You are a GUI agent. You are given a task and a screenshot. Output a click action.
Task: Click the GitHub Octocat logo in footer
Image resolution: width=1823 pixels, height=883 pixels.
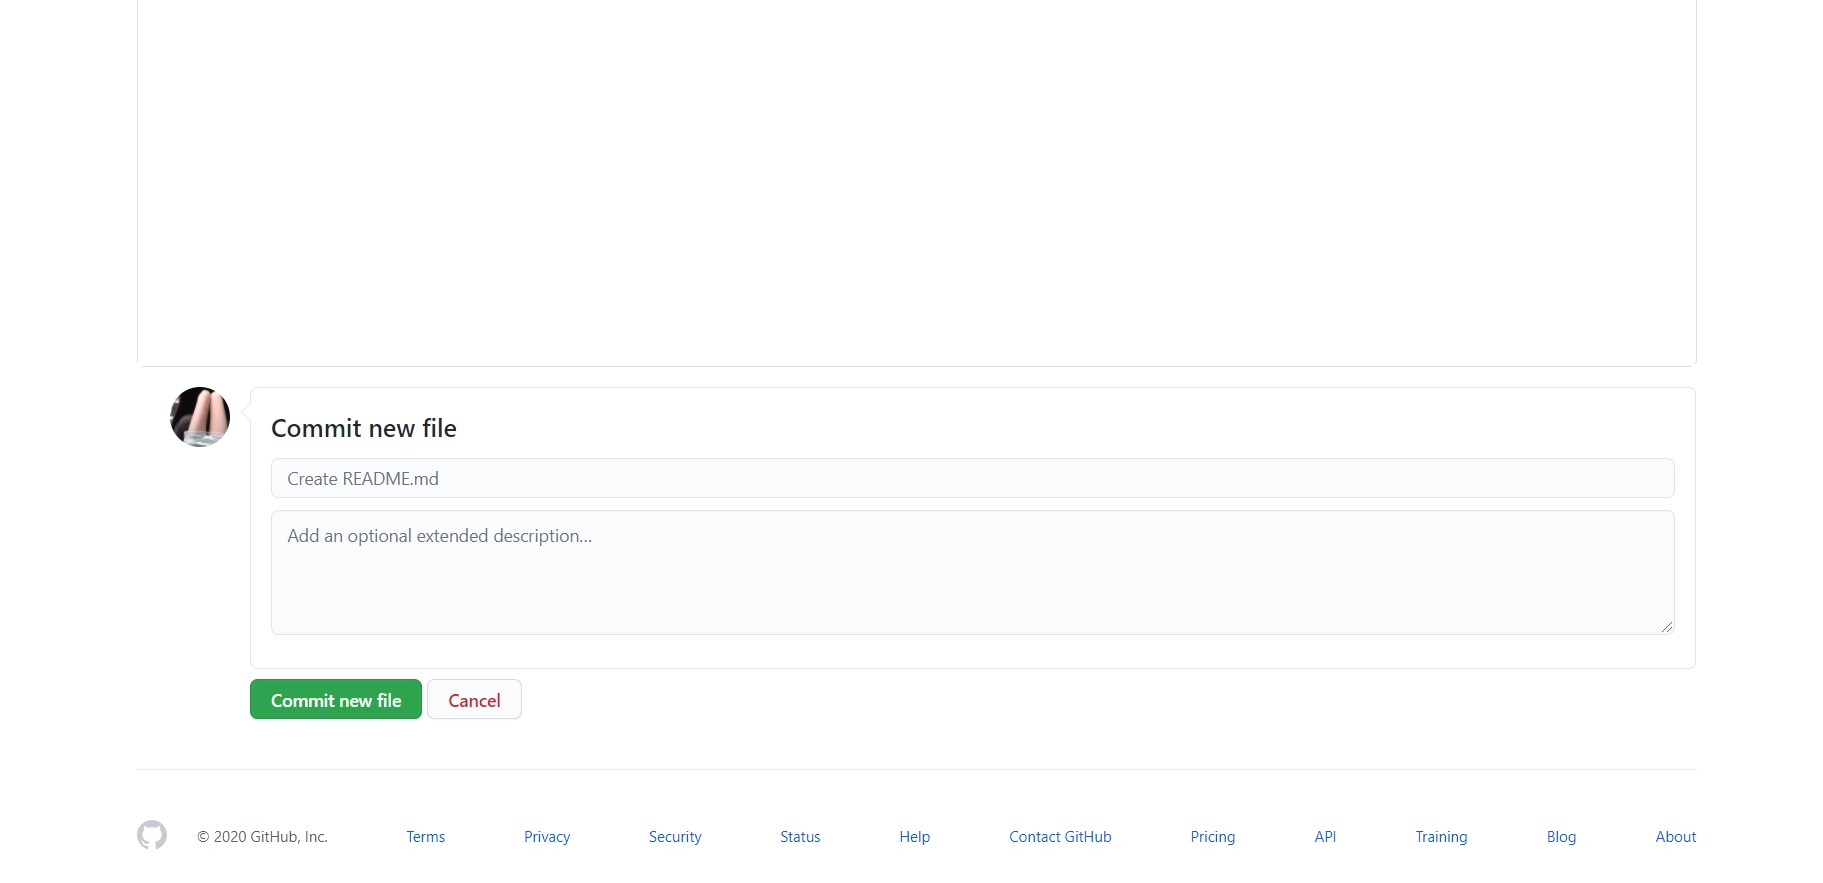point(152,835)
